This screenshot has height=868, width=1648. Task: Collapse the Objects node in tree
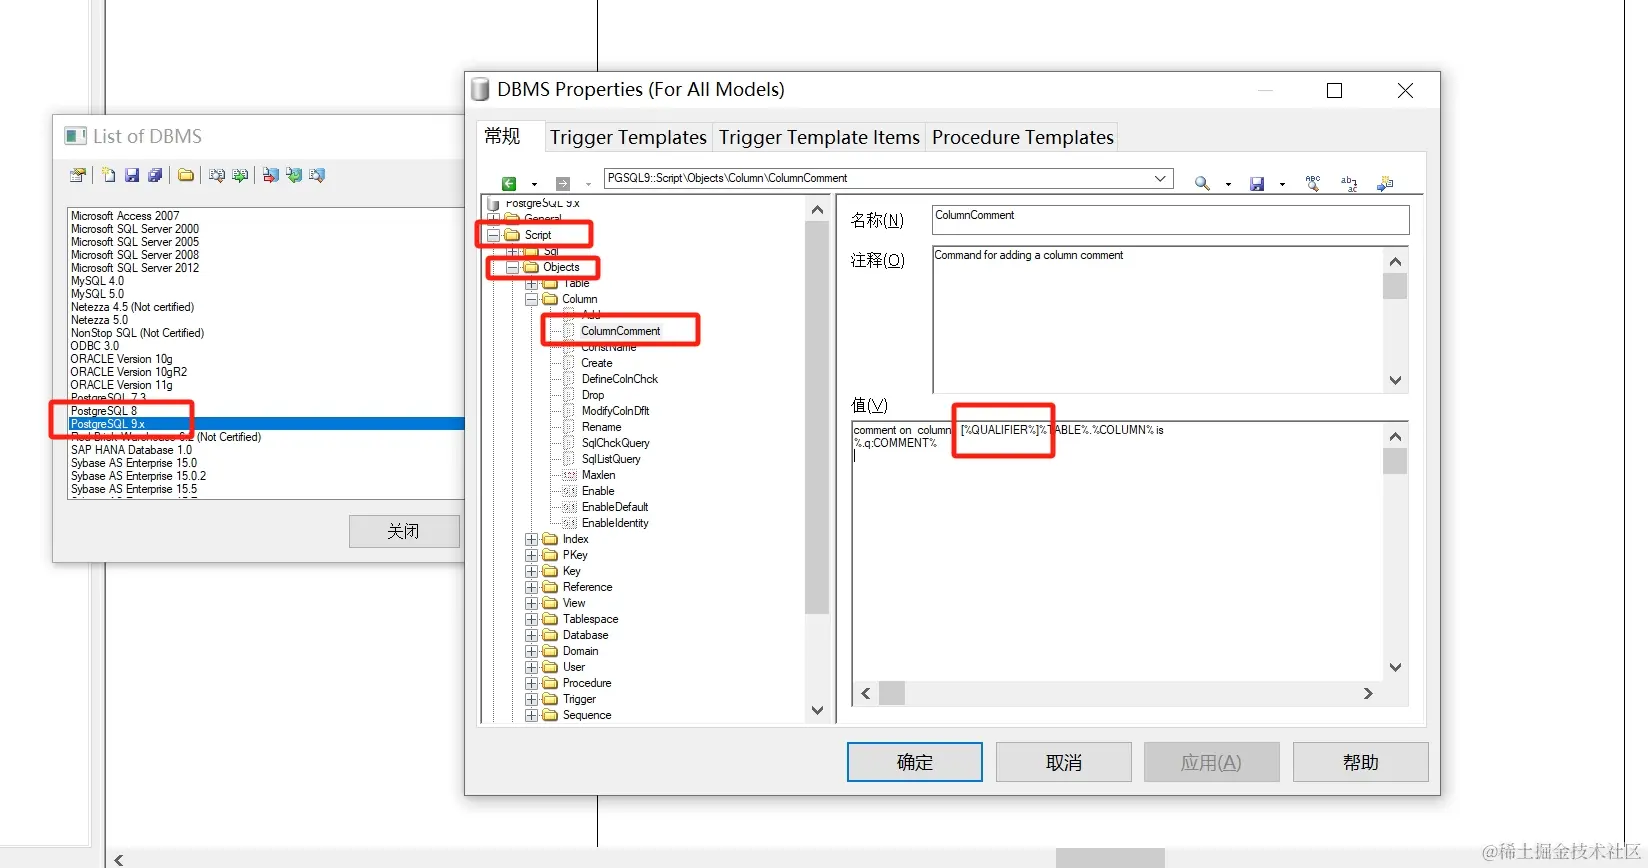coord(512,267)
